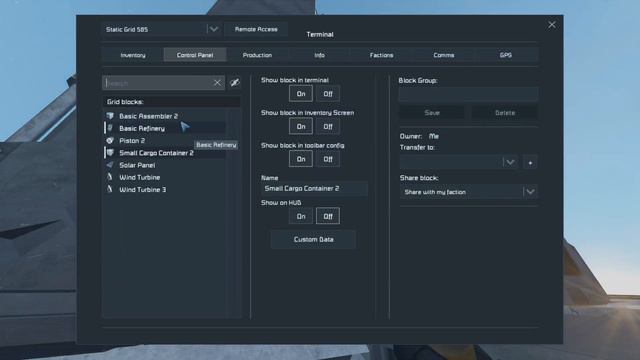Select Wind Turbine in grid blocks
This screenshot has width=640, height=360.
point(165,178)
